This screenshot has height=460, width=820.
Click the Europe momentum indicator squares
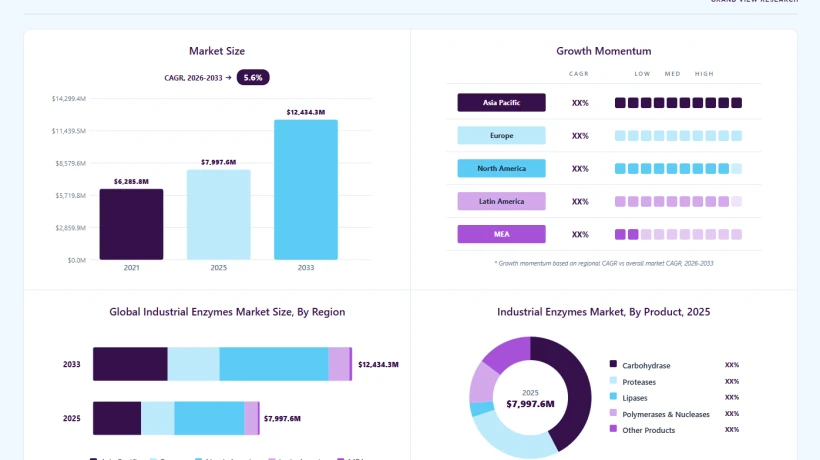678,136
